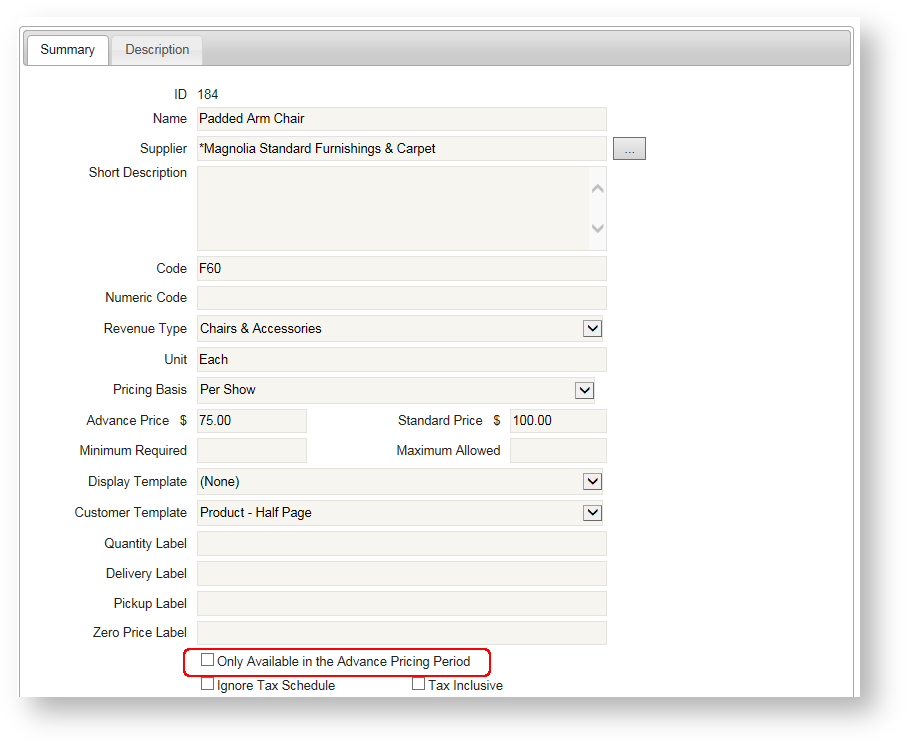Select the Summary tab
908x745 pixels.
(x=67, y=49)
